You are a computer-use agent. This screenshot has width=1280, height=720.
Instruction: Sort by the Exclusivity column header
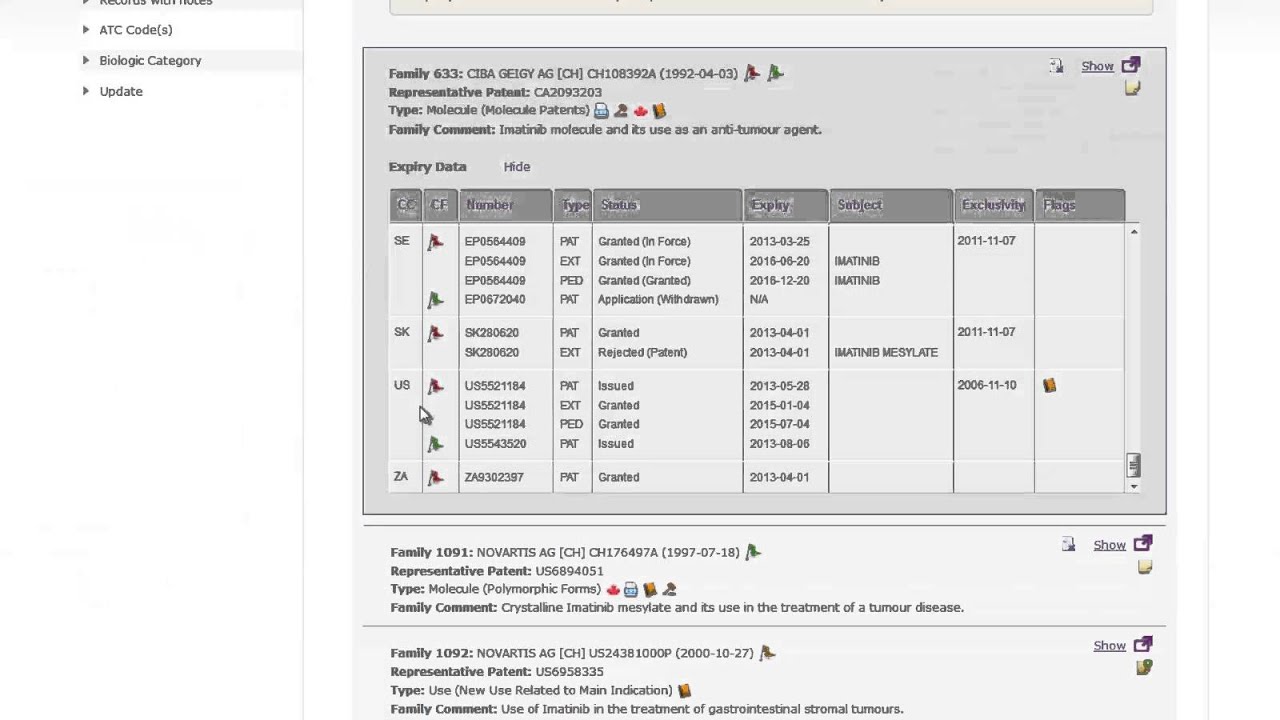994,205
